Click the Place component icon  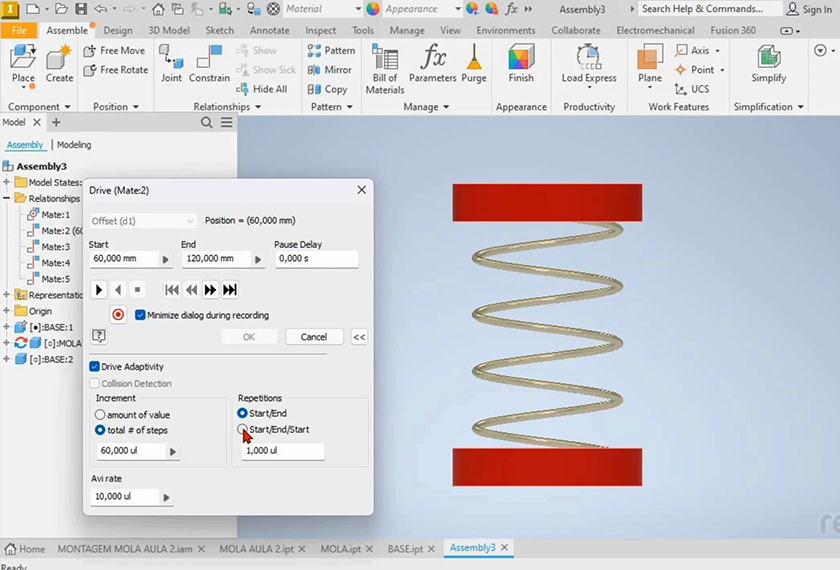[23, 58]
